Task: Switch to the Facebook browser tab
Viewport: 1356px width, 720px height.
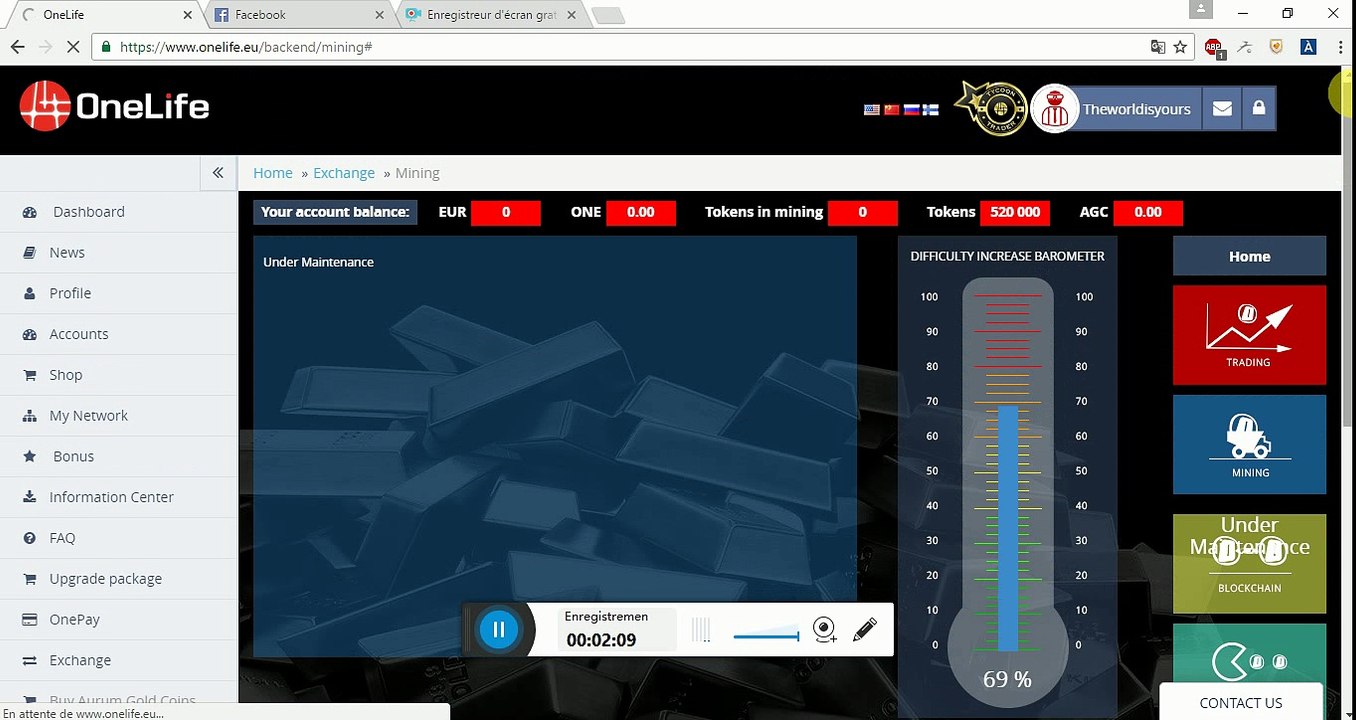Action: click(x=298, y=15)
